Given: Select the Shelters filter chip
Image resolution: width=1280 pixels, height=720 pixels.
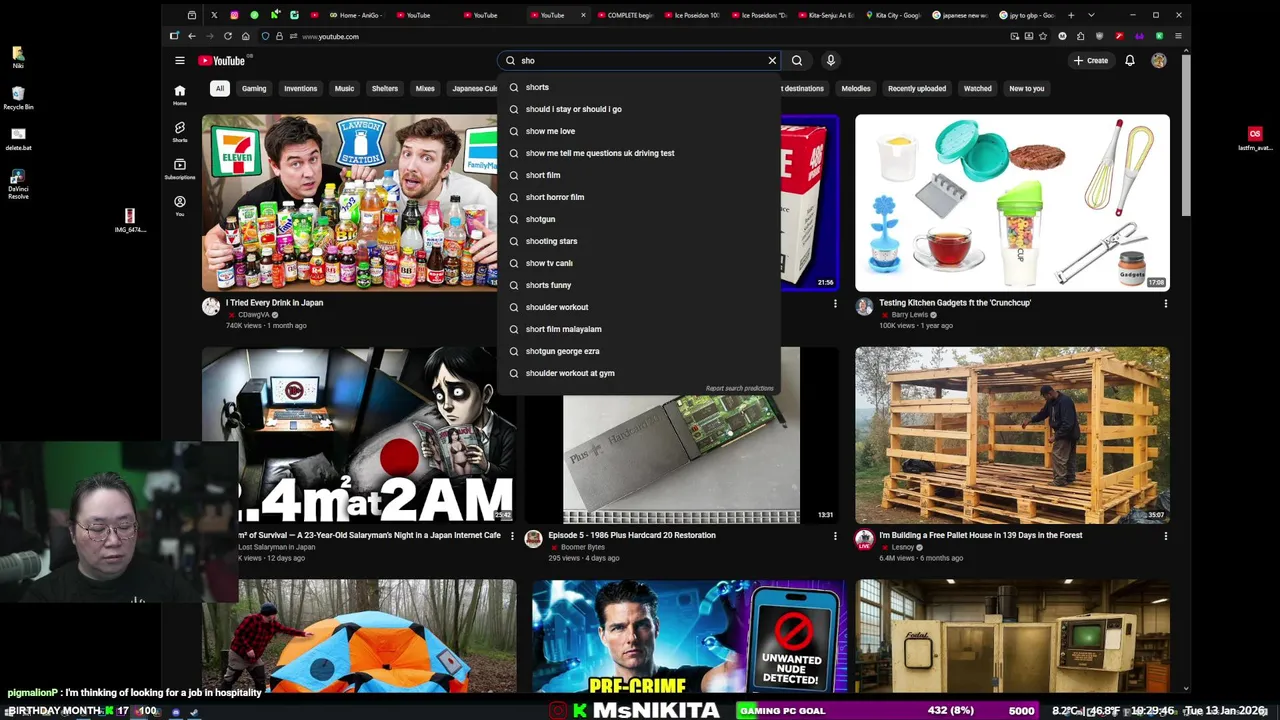Looking at the screenshot, I should (385, 88).
